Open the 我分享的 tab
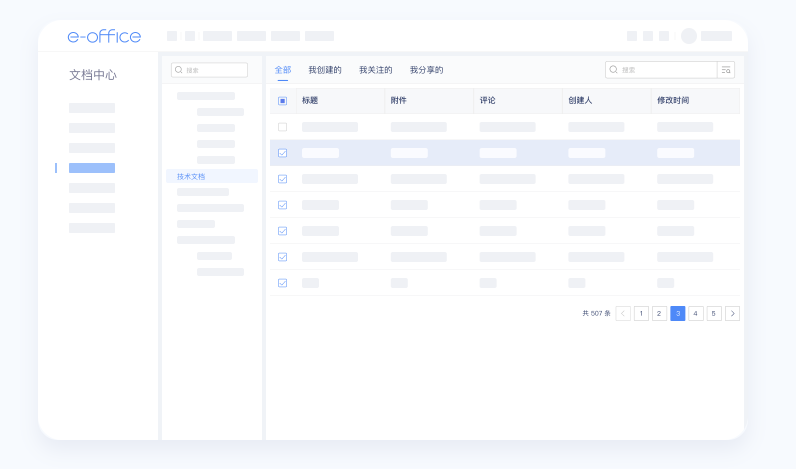Viewport: 796px width, 469px height. coord(427,70)
